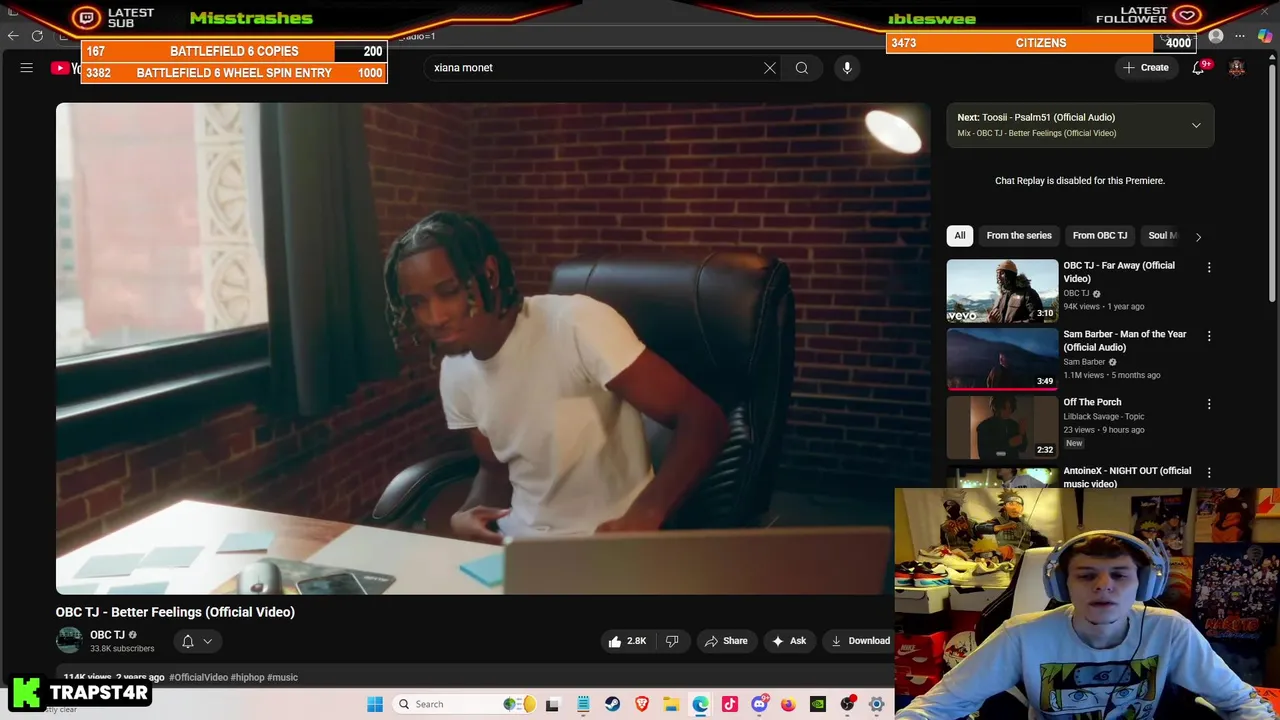1280x720 pixels.
Task: Toggle the subscription notification bell
Action: click(x=187, y=641)
